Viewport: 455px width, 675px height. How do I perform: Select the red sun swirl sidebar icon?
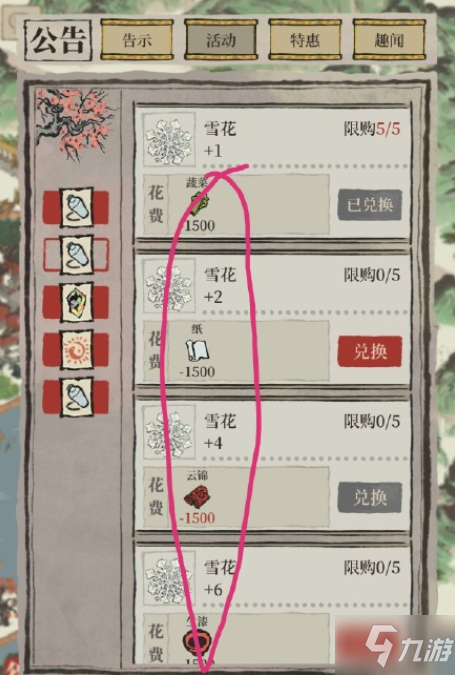pyautogui.click(x=77, y=349)
